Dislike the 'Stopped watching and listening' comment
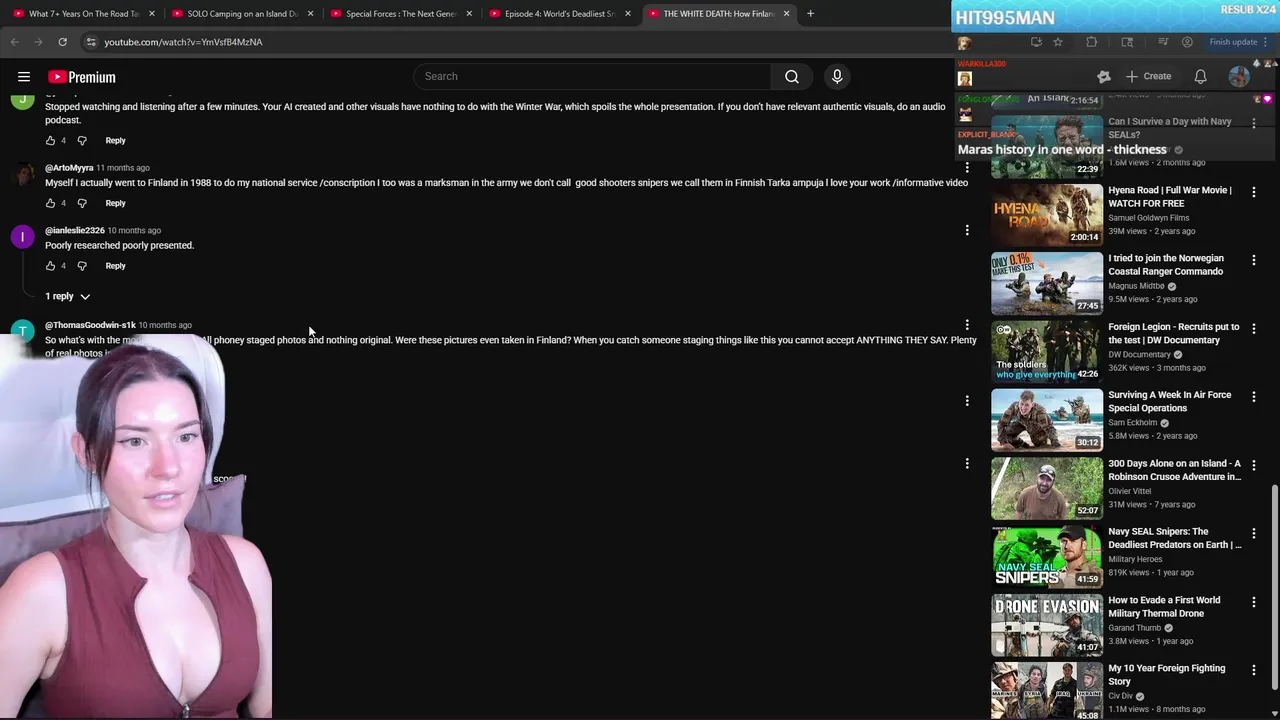This screenshot has height=720, width=1280. pos(82,141)
